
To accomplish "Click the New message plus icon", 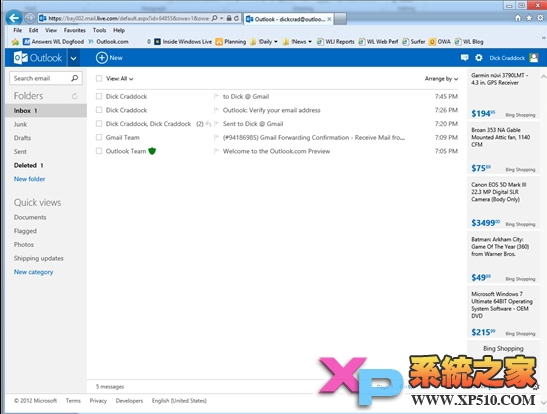I will click(x=102, y=58).
